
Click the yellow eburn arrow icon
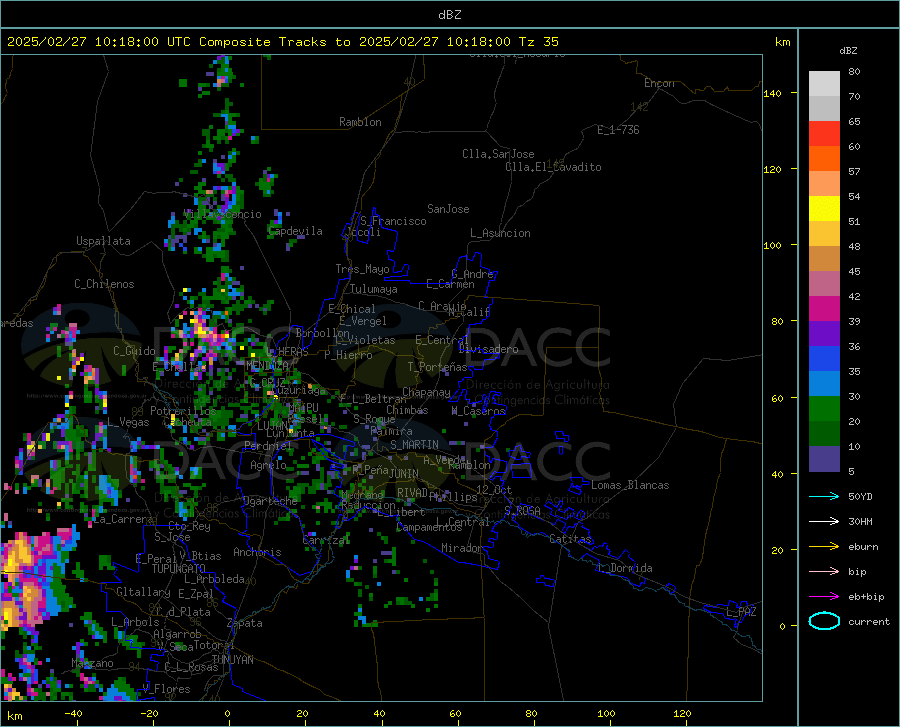pos(824,546)
